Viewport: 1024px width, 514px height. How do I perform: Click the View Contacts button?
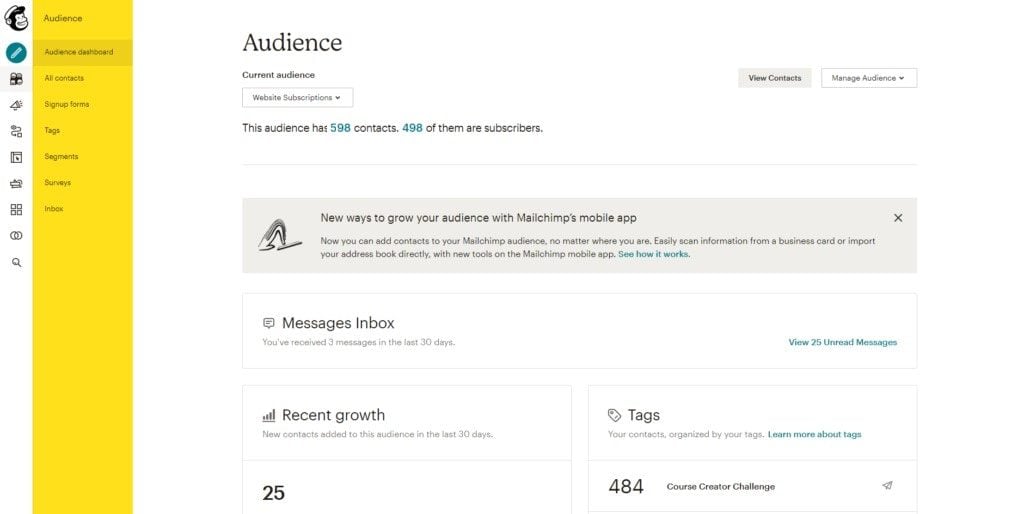(775, 78)
